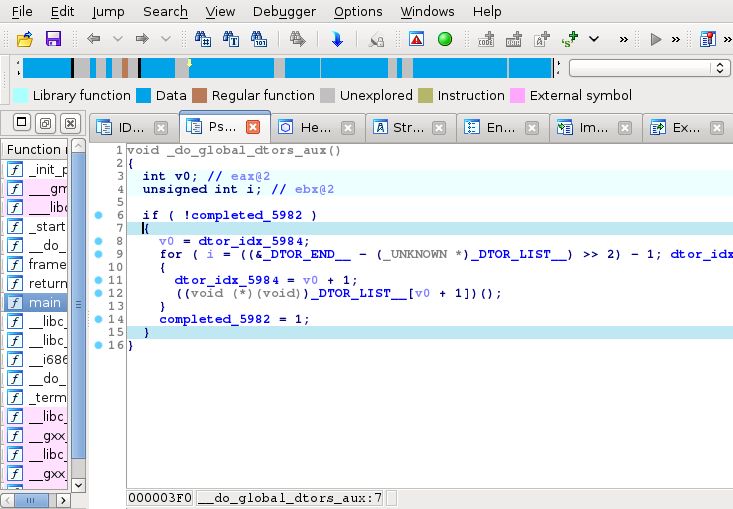733x509 pixels.
Task: Expand debugger toolbar overflow chevron
Action: click(x=676, y=39)
